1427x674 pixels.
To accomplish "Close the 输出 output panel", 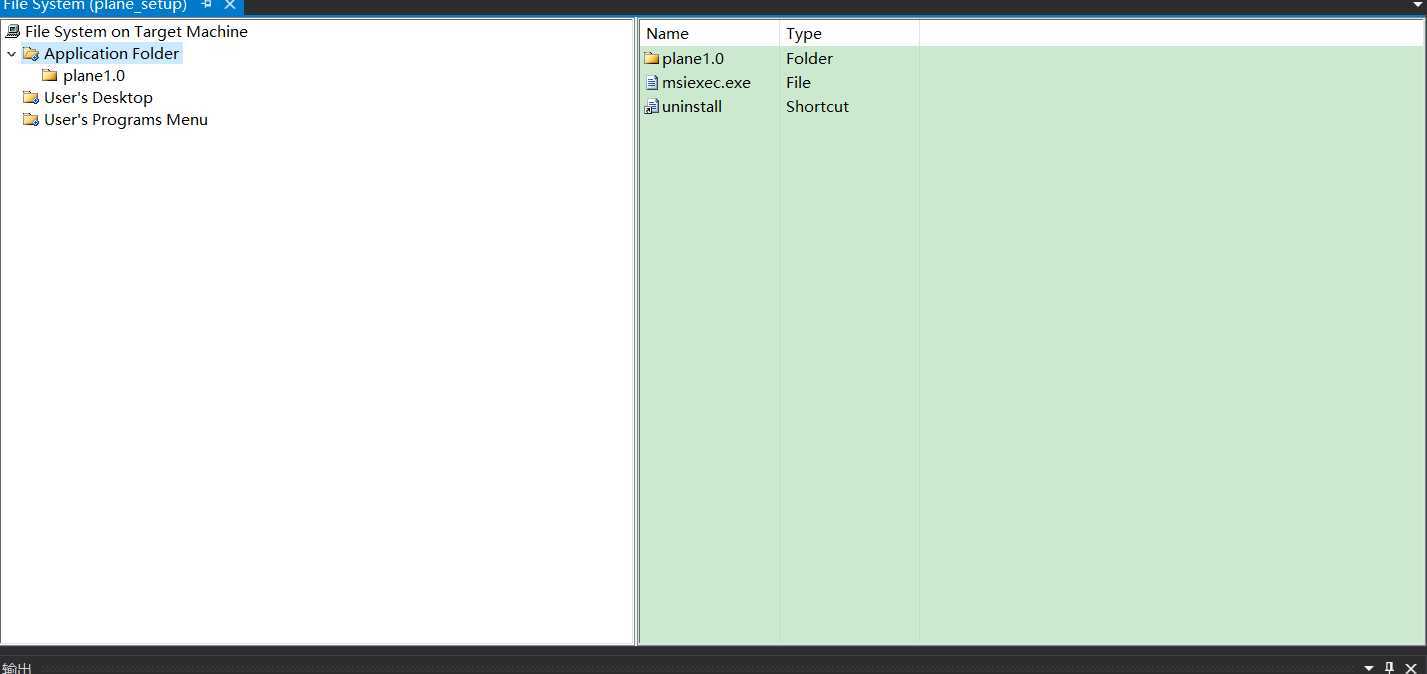I will click(x=1411, y=668).
